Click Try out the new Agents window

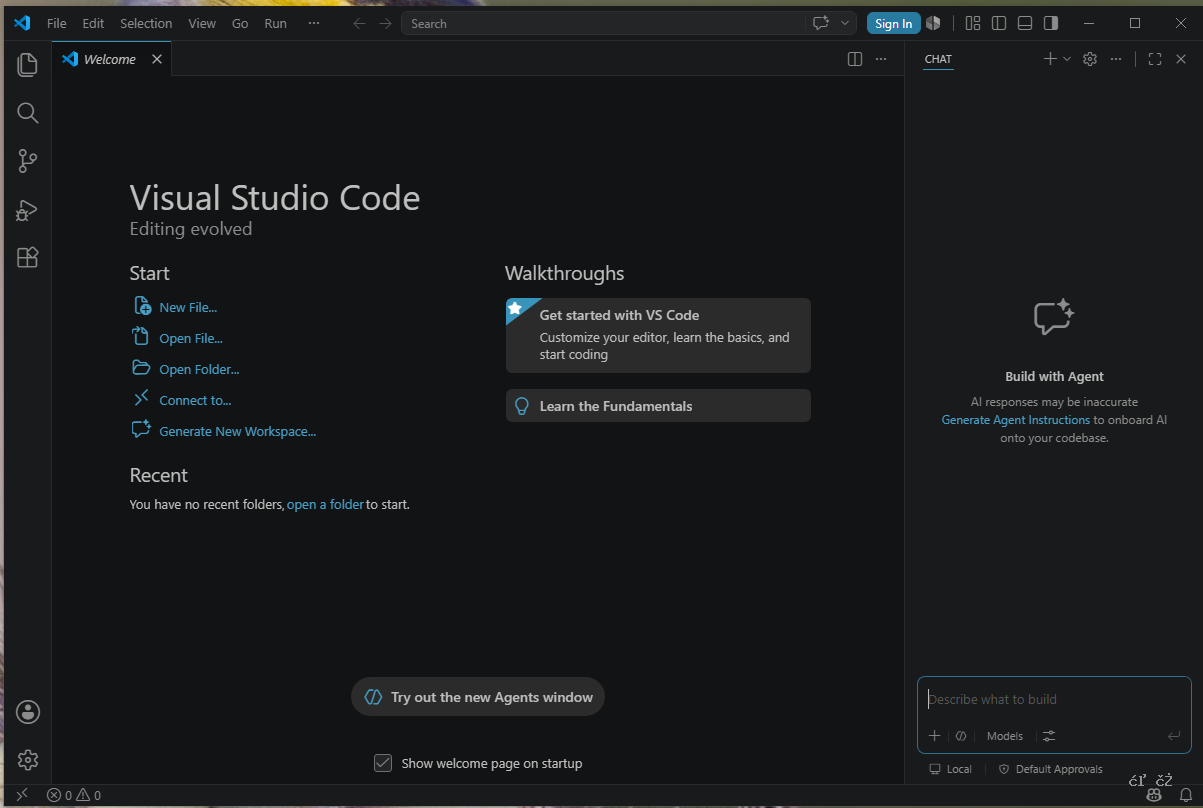click(478, 697)
